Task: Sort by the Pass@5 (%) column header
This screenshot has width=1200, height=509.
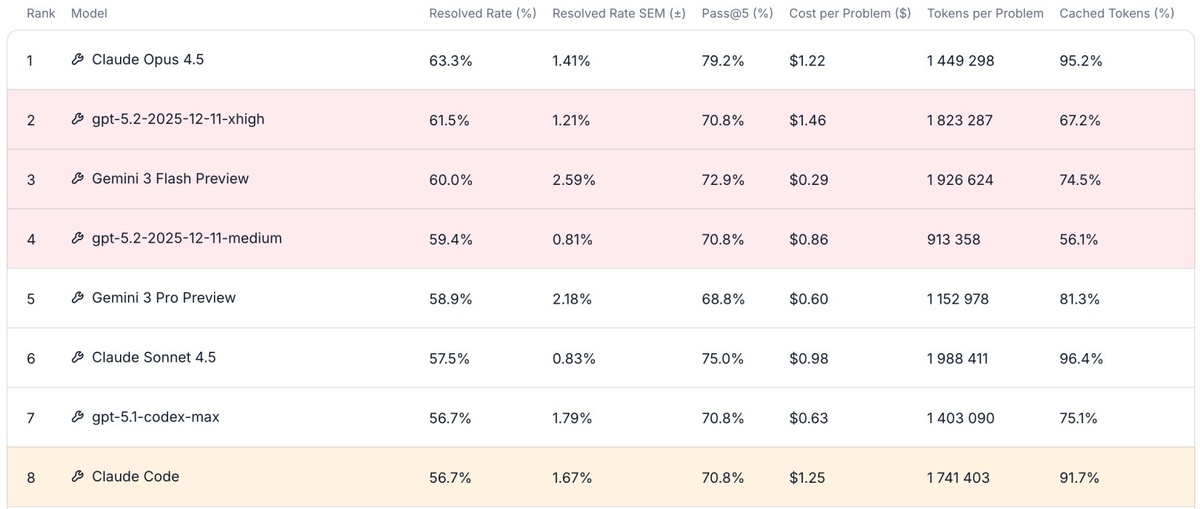Action: (738, 14)
